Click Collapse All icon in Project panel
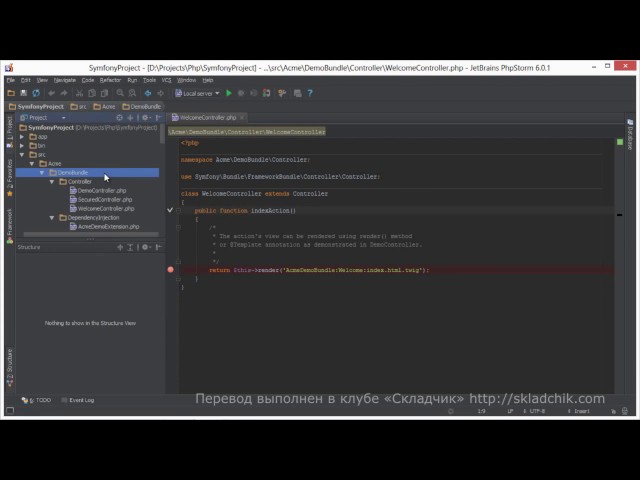The image size is (640, 480). [x=130, y=118]
